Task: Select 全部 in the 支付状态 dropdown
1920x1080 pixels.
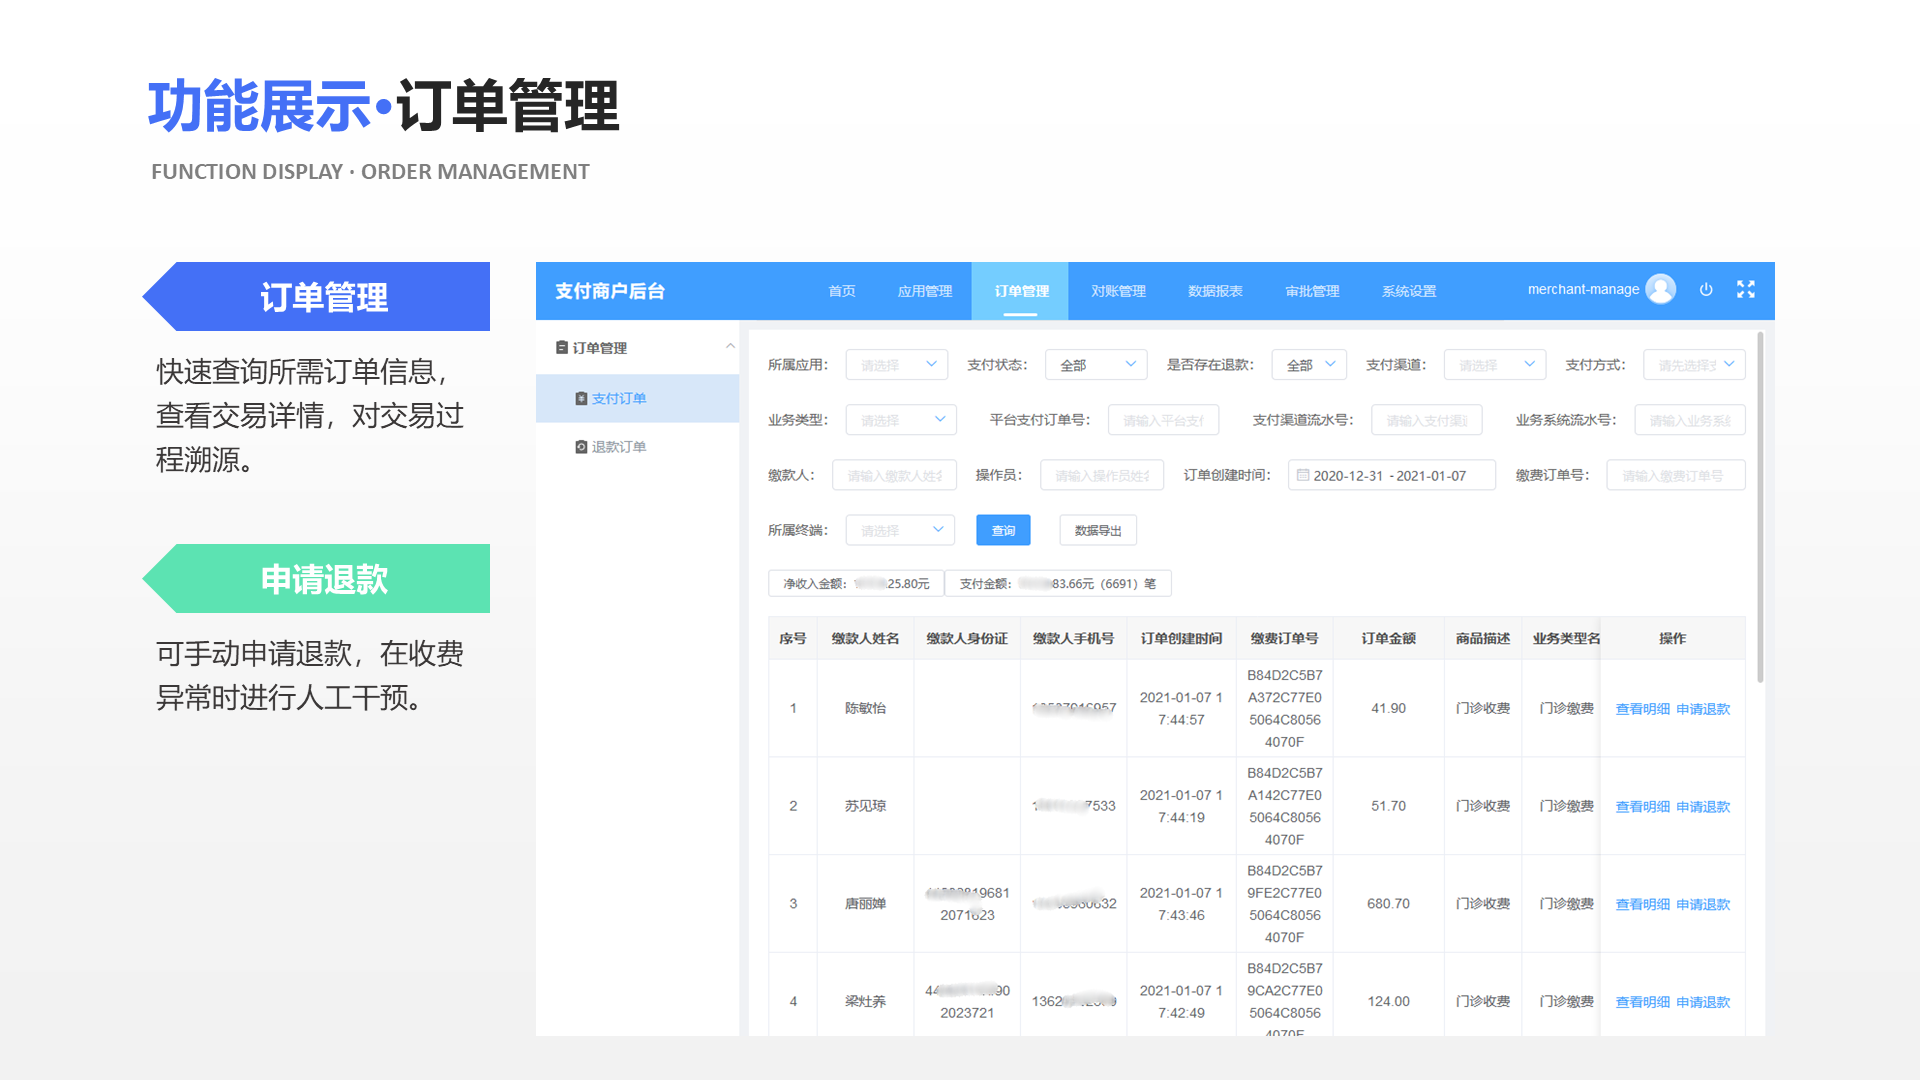Action: (1096, 364)
